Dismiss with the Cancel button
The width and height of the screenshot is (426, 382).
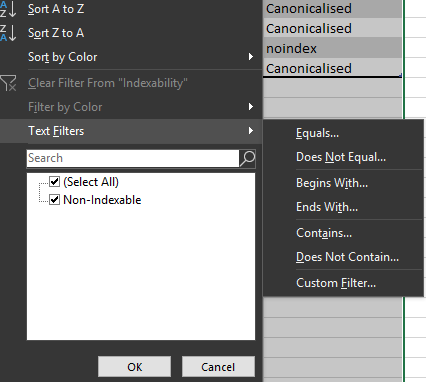218,367
